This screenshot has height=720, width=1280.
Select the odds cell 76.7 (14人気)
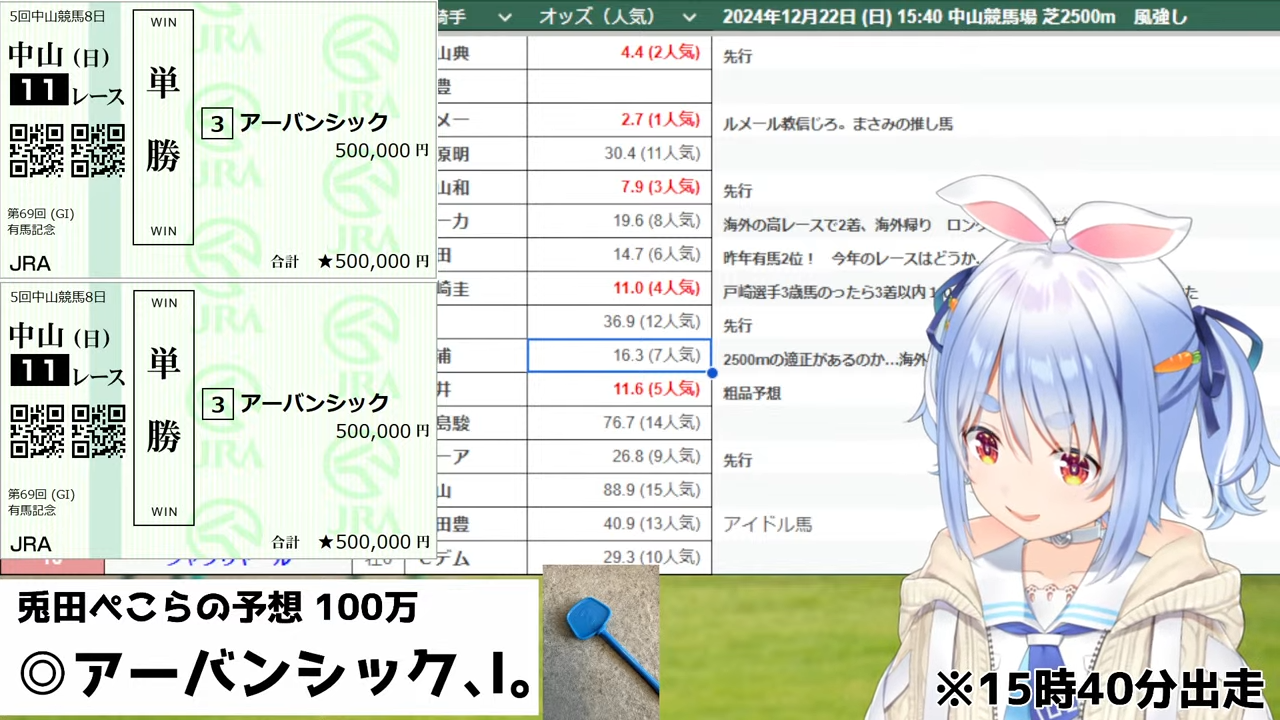[619, 423]
